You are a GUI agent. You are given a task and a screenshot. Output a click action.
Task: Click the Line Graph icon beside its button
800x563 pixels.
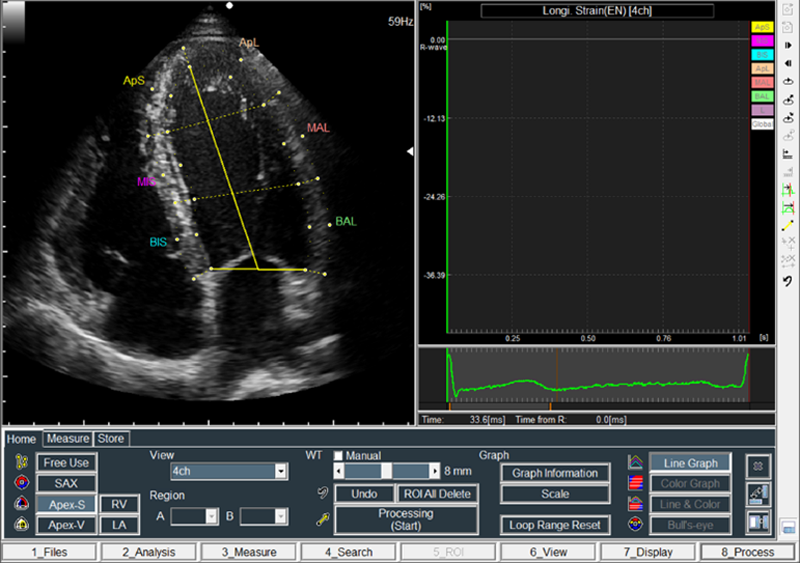634,463
